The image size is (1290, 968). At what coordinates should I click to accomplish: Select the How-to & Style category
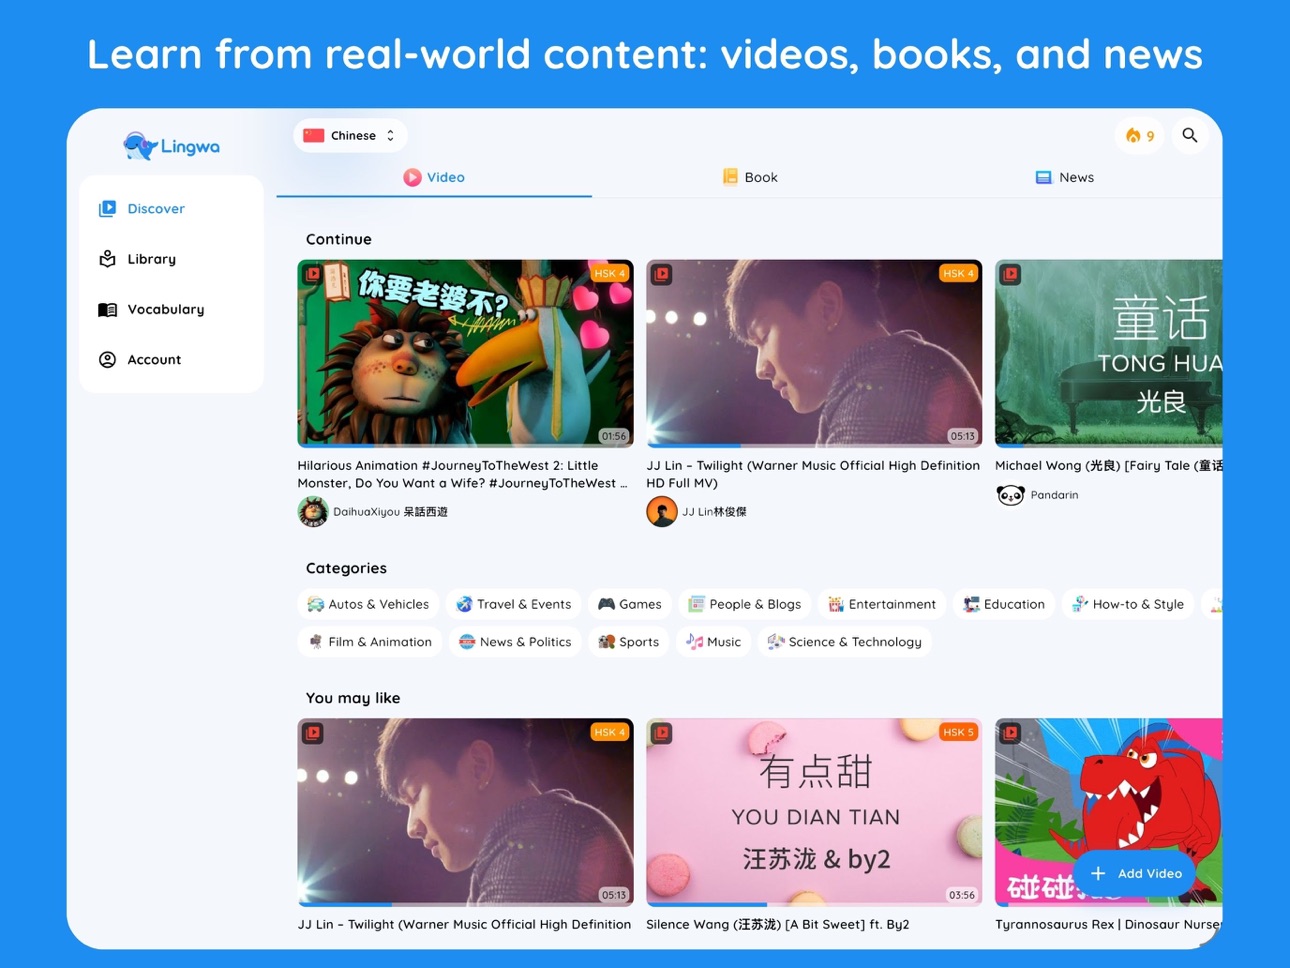1128,604
